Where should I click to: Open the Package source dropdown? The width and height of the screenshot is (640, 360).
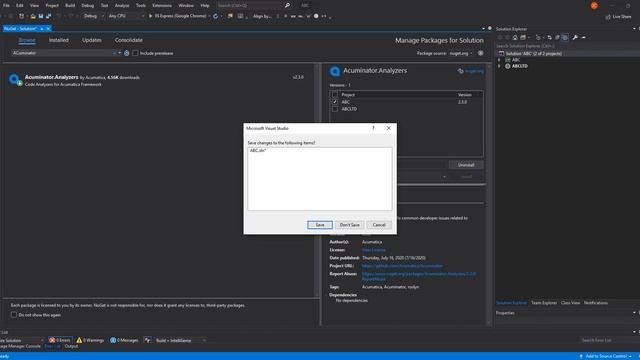pos(461,53)
